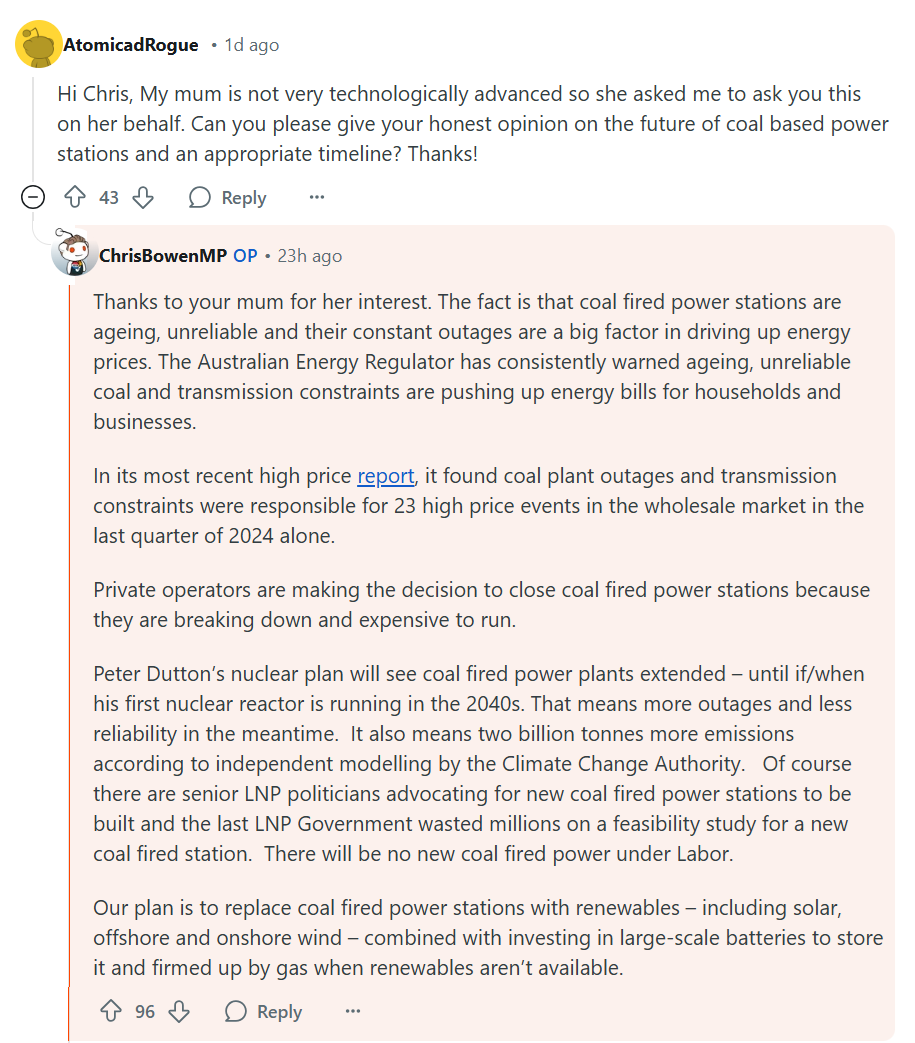This screenshot has height=1043, width=915.
Task: Open the high price report link
Action: [385, 476]
